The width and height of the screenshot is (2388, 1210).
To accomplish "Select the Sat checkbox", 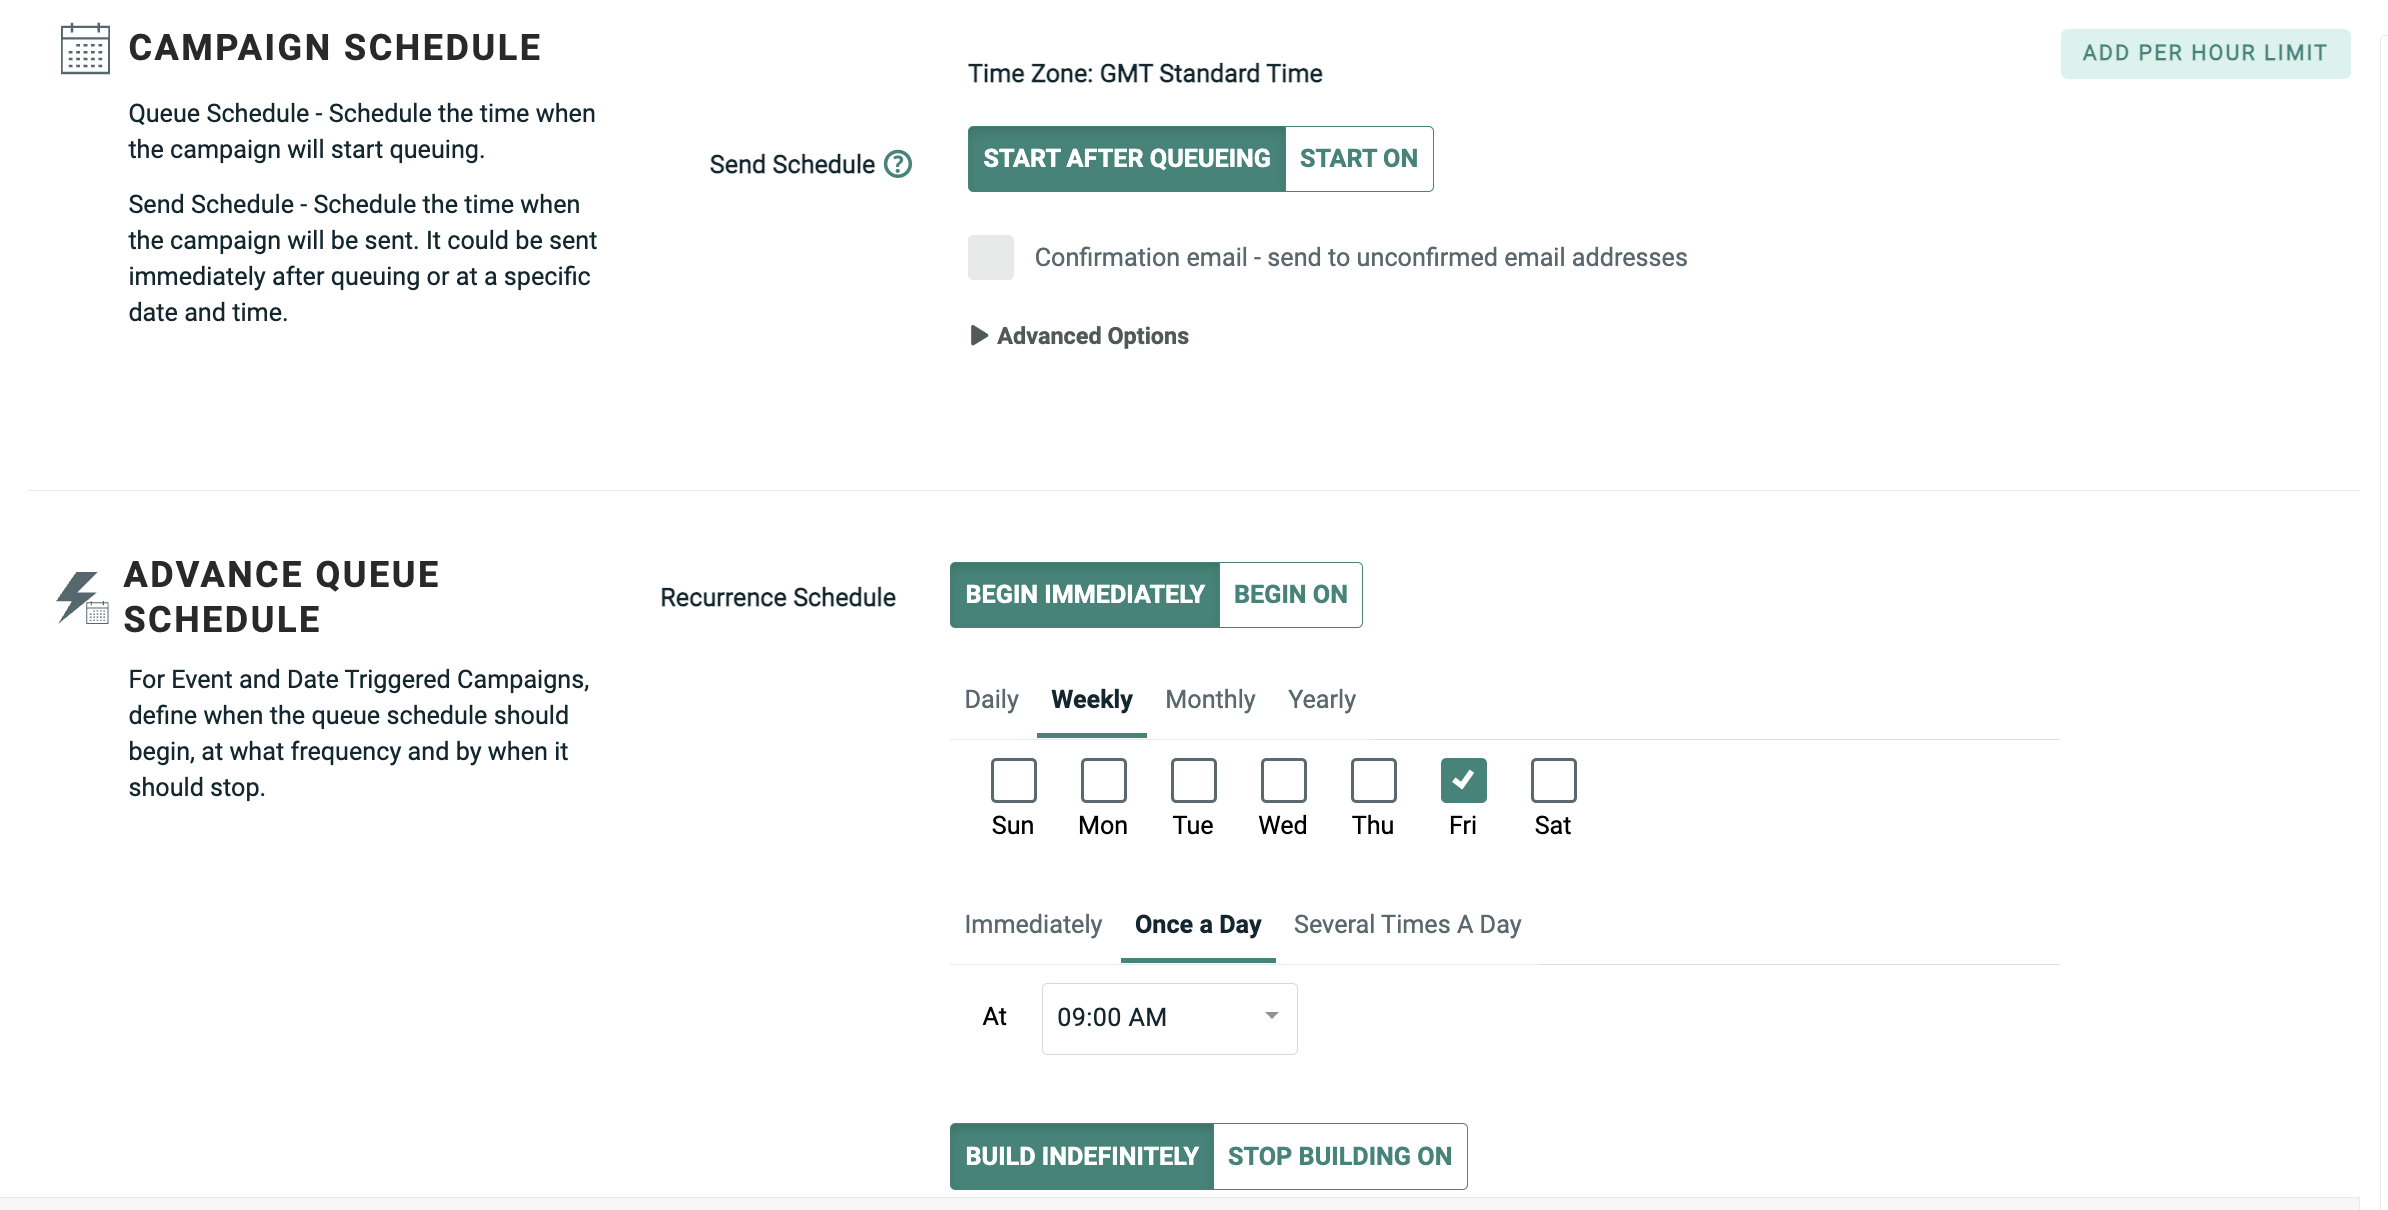I will (1553, 780).
